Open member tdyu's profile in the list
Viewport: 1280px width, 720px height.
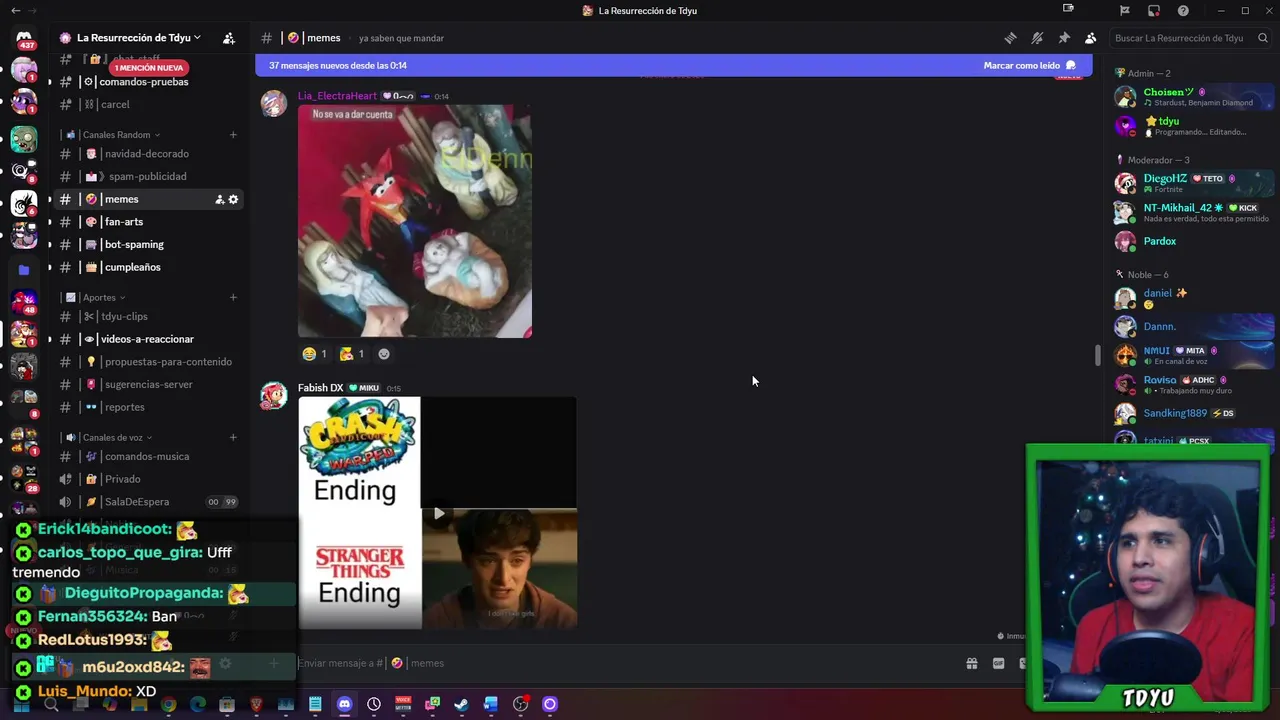pos(1194,126)
